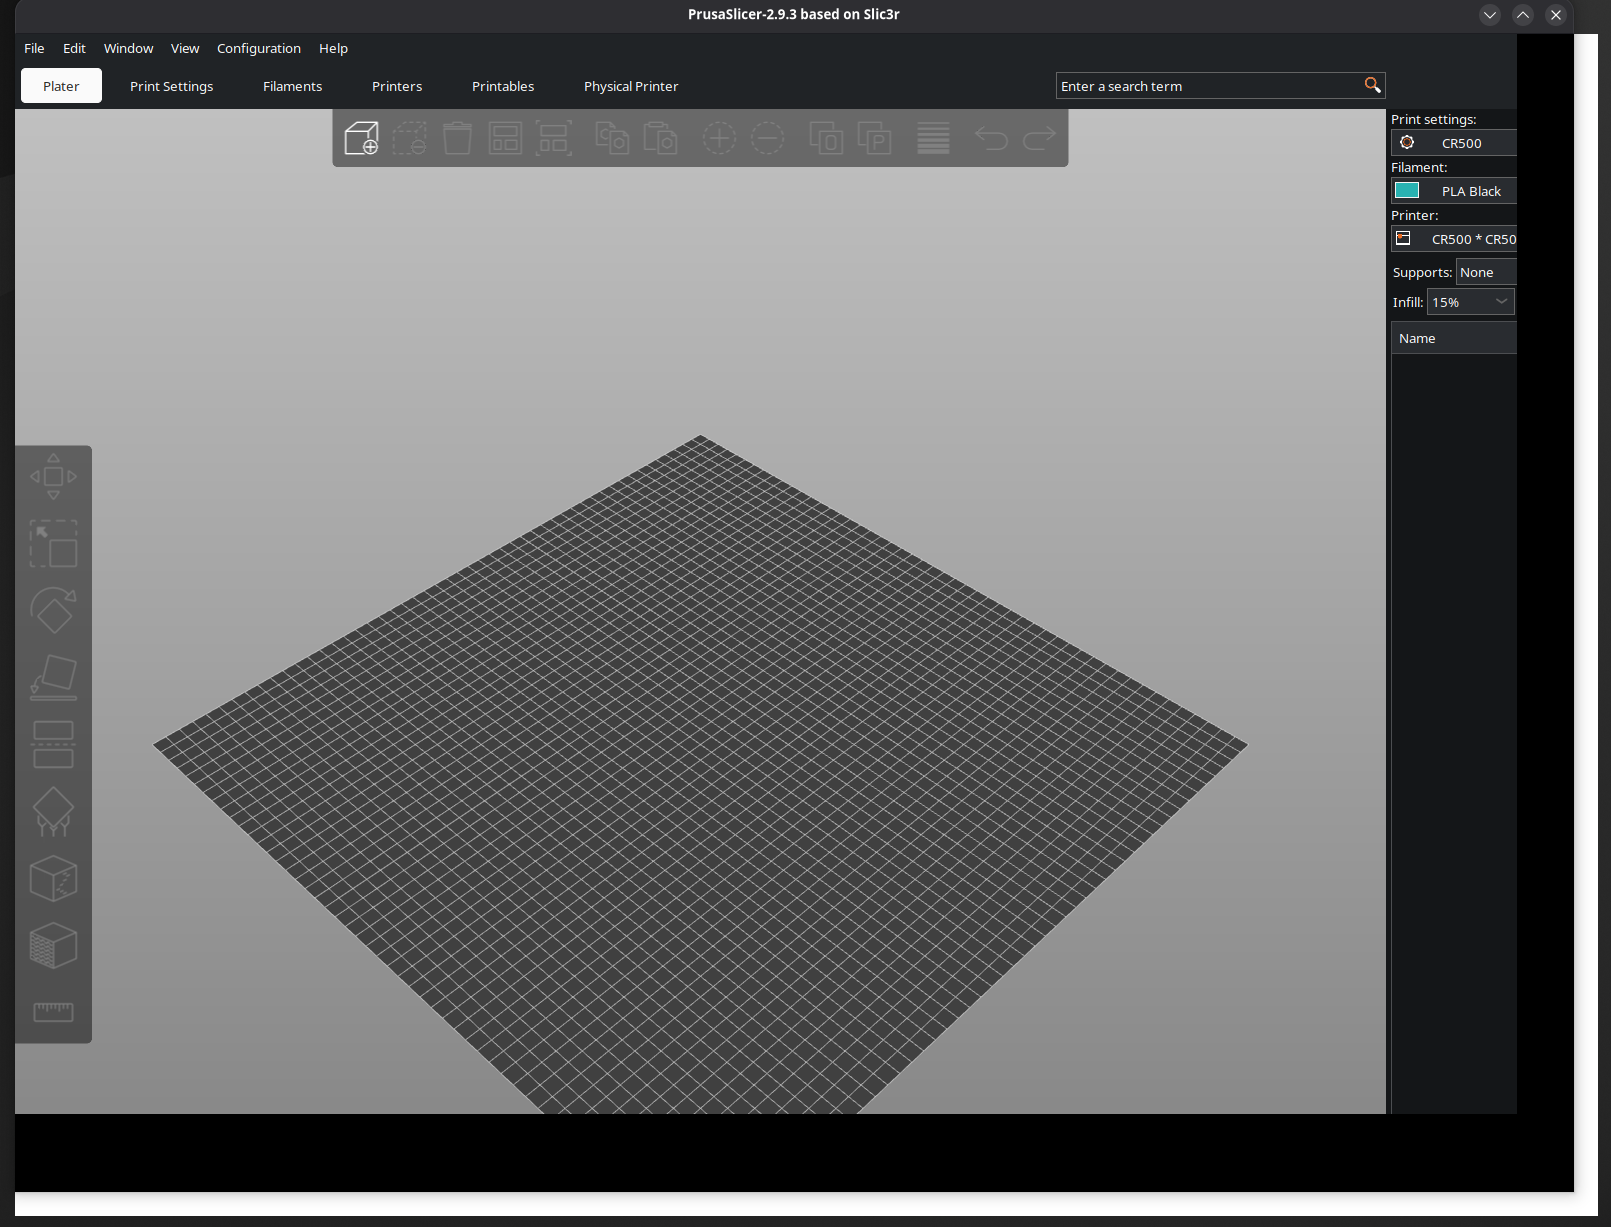Image resolution: width=1611 pixels, height=1227 pixels.
Task: Select the Rotate tool
Action: pos(53,610)
